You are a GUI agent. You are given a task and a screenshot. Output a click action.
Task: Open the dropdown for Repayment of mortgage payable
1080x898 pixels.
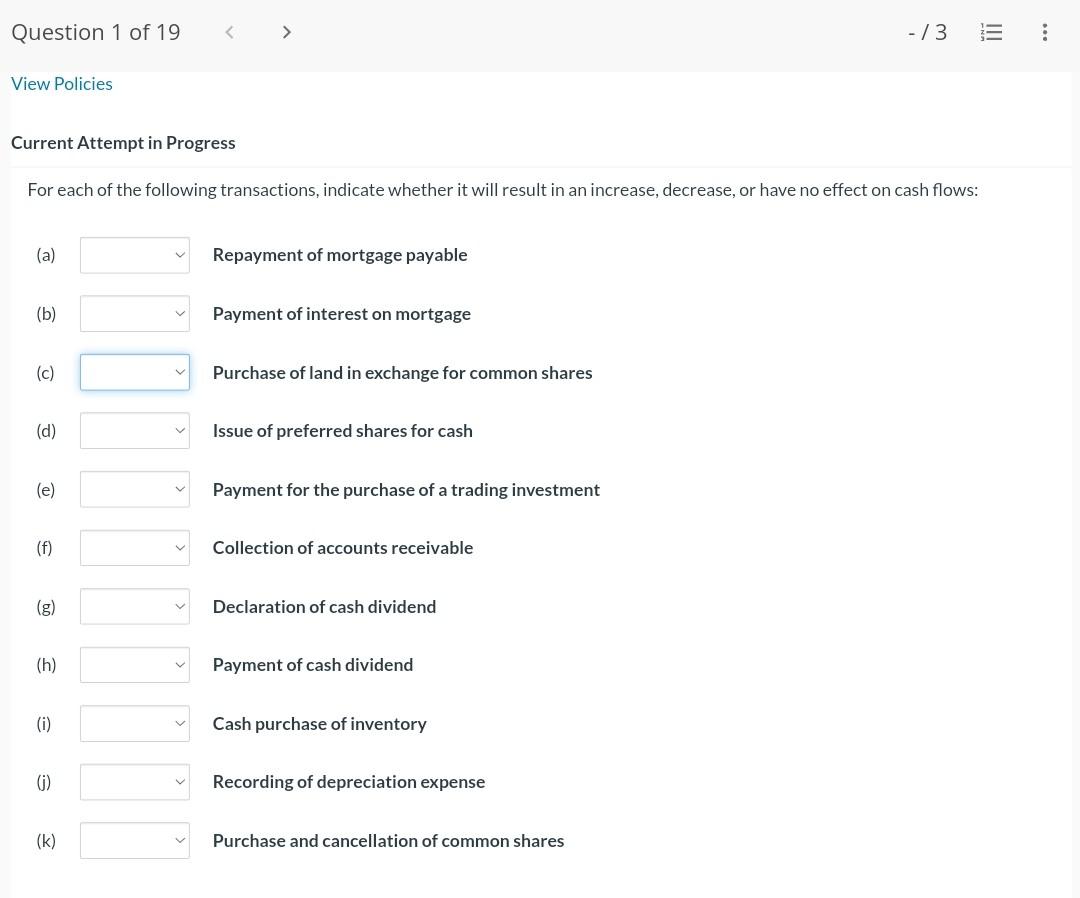(x=134, y=254)
